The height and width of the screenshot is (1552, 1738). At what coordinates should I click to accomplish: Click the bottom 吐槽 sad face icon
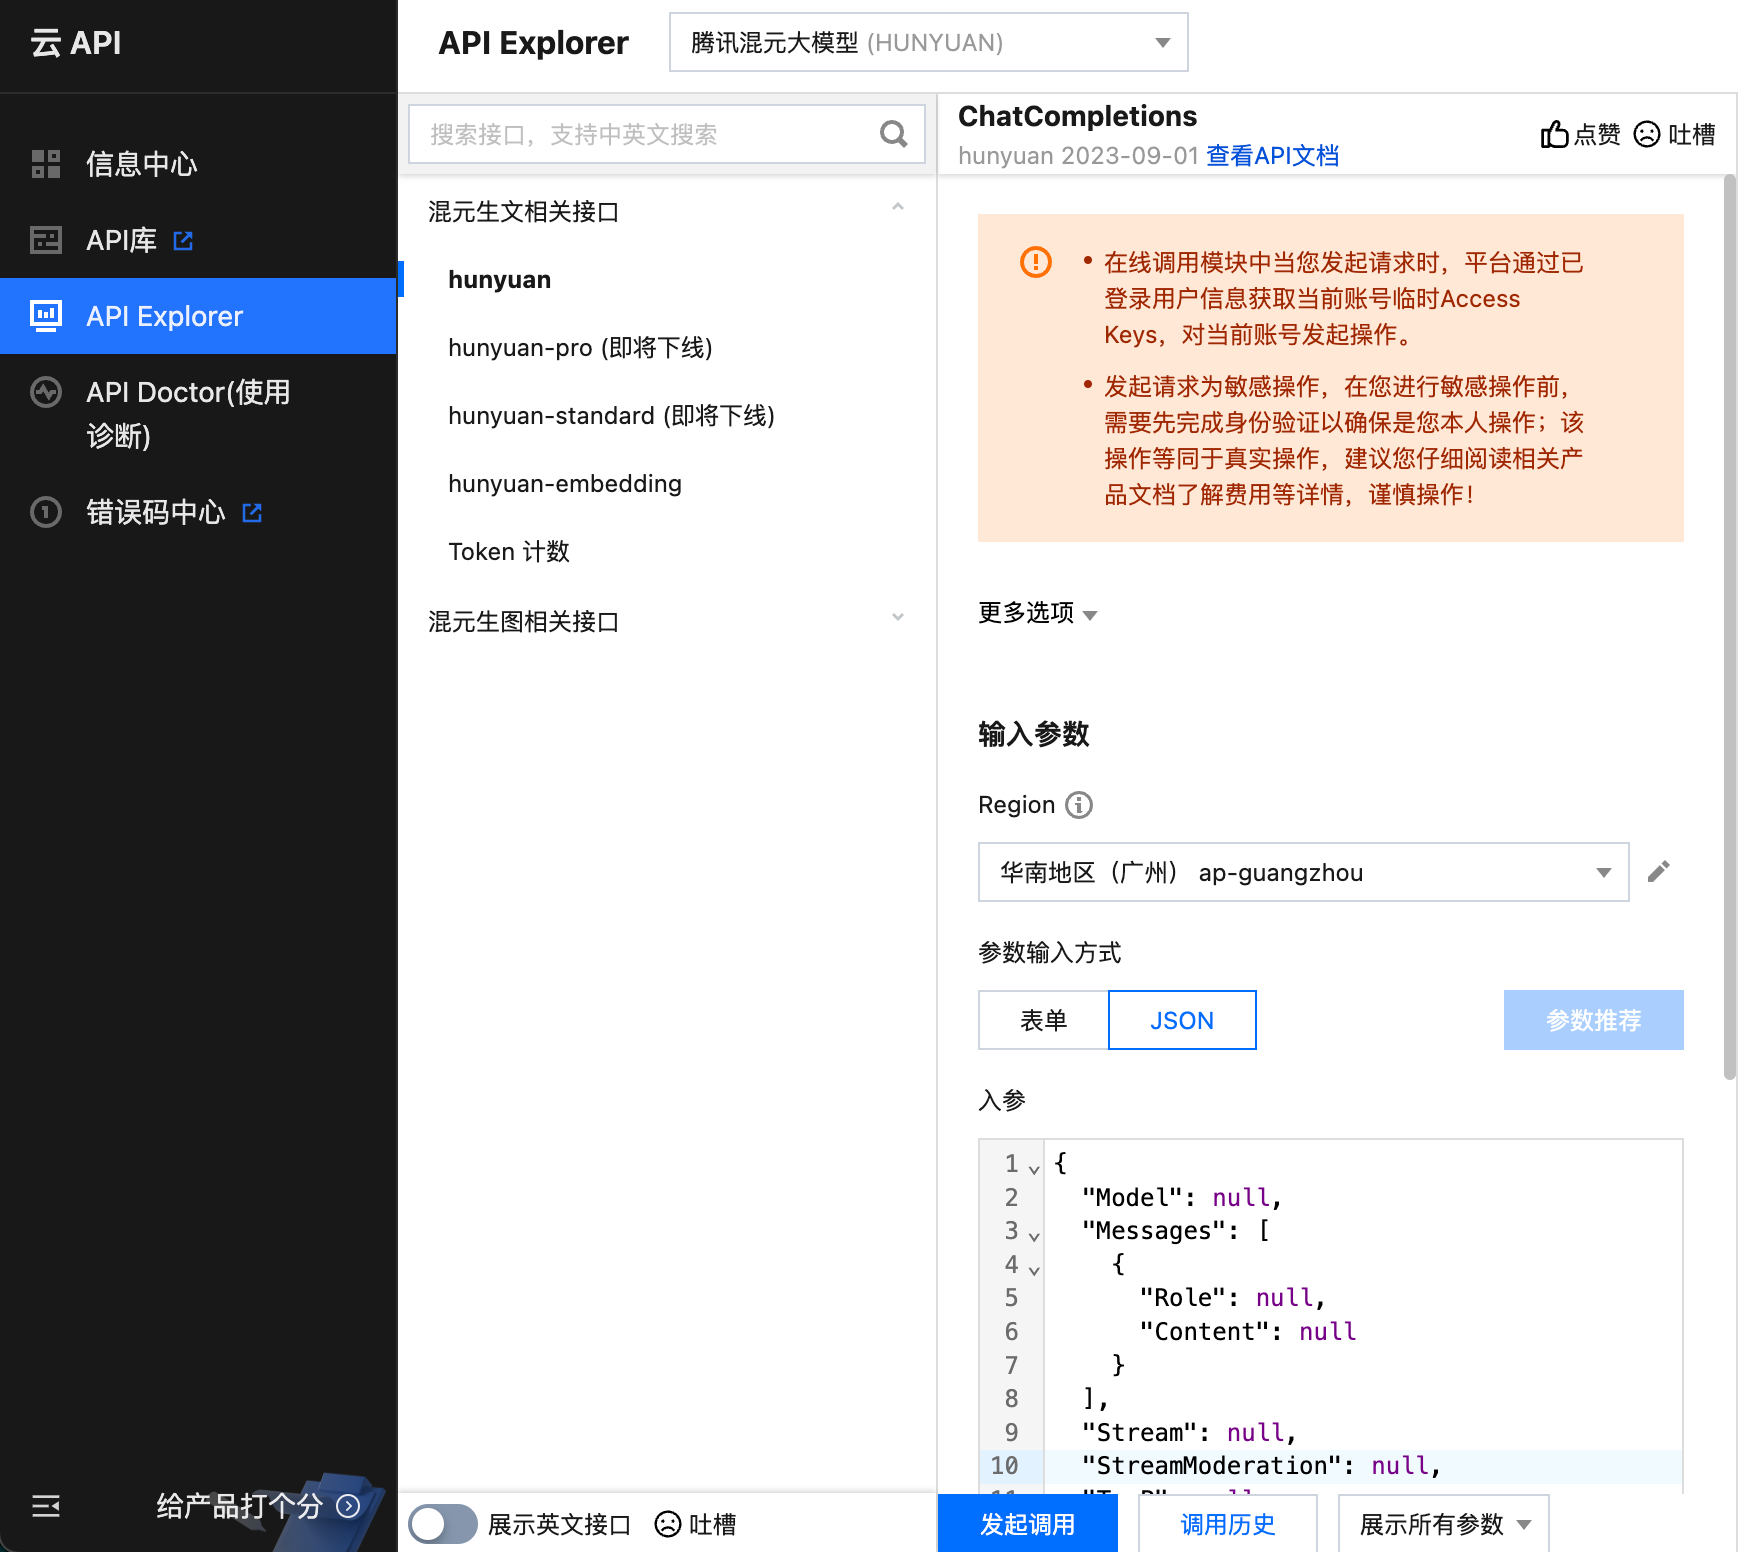pyautogui.click(x=667, y=1524)
